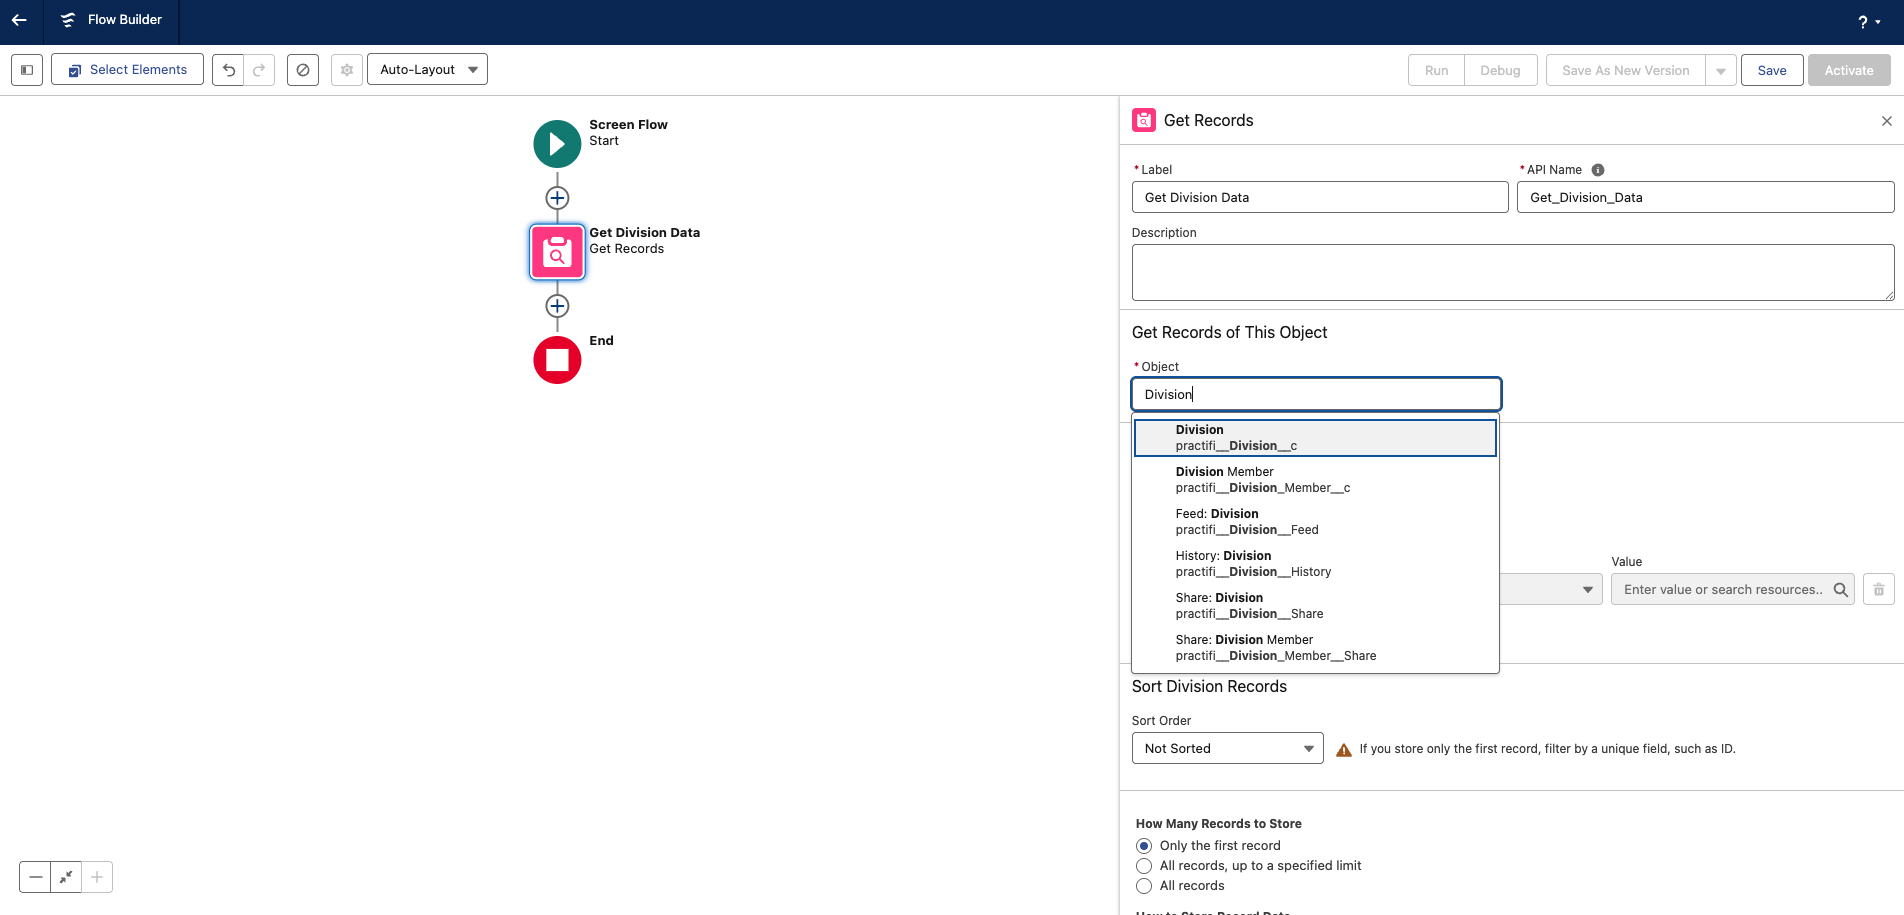Toggle the left toolbox panel icon

coord(27,70)
